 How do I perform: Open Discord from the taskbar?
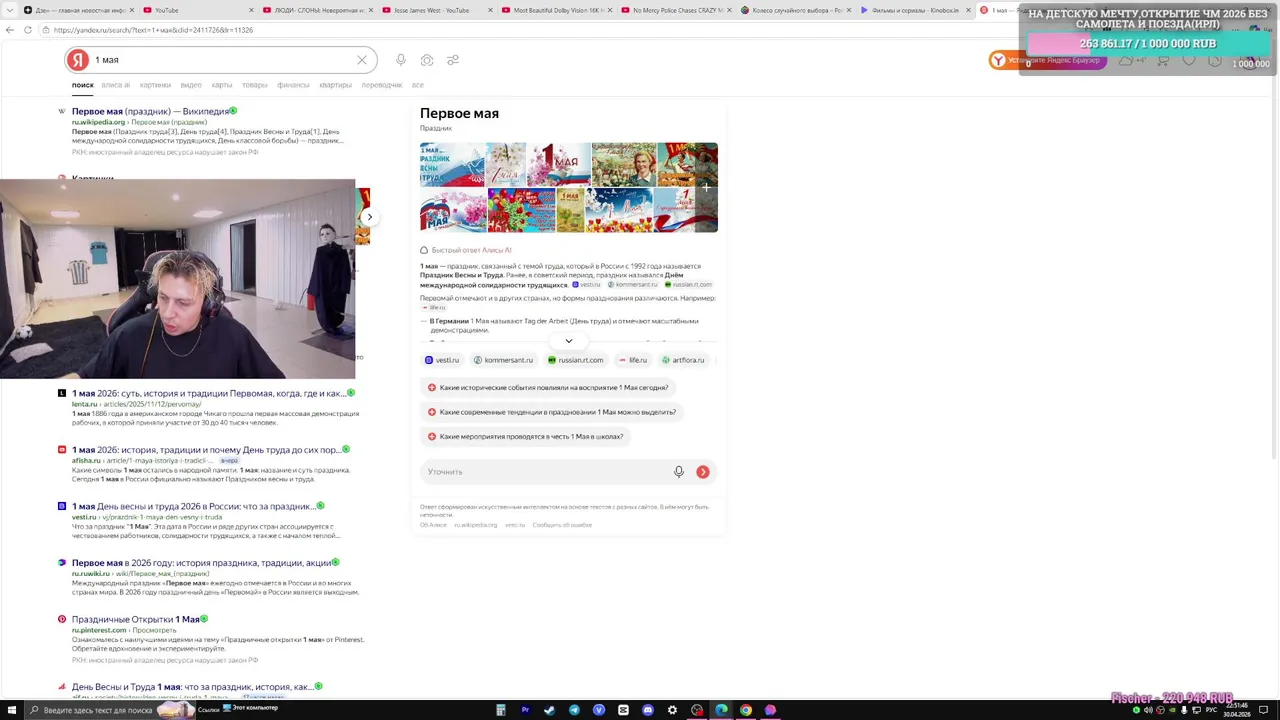click(648, 710)
